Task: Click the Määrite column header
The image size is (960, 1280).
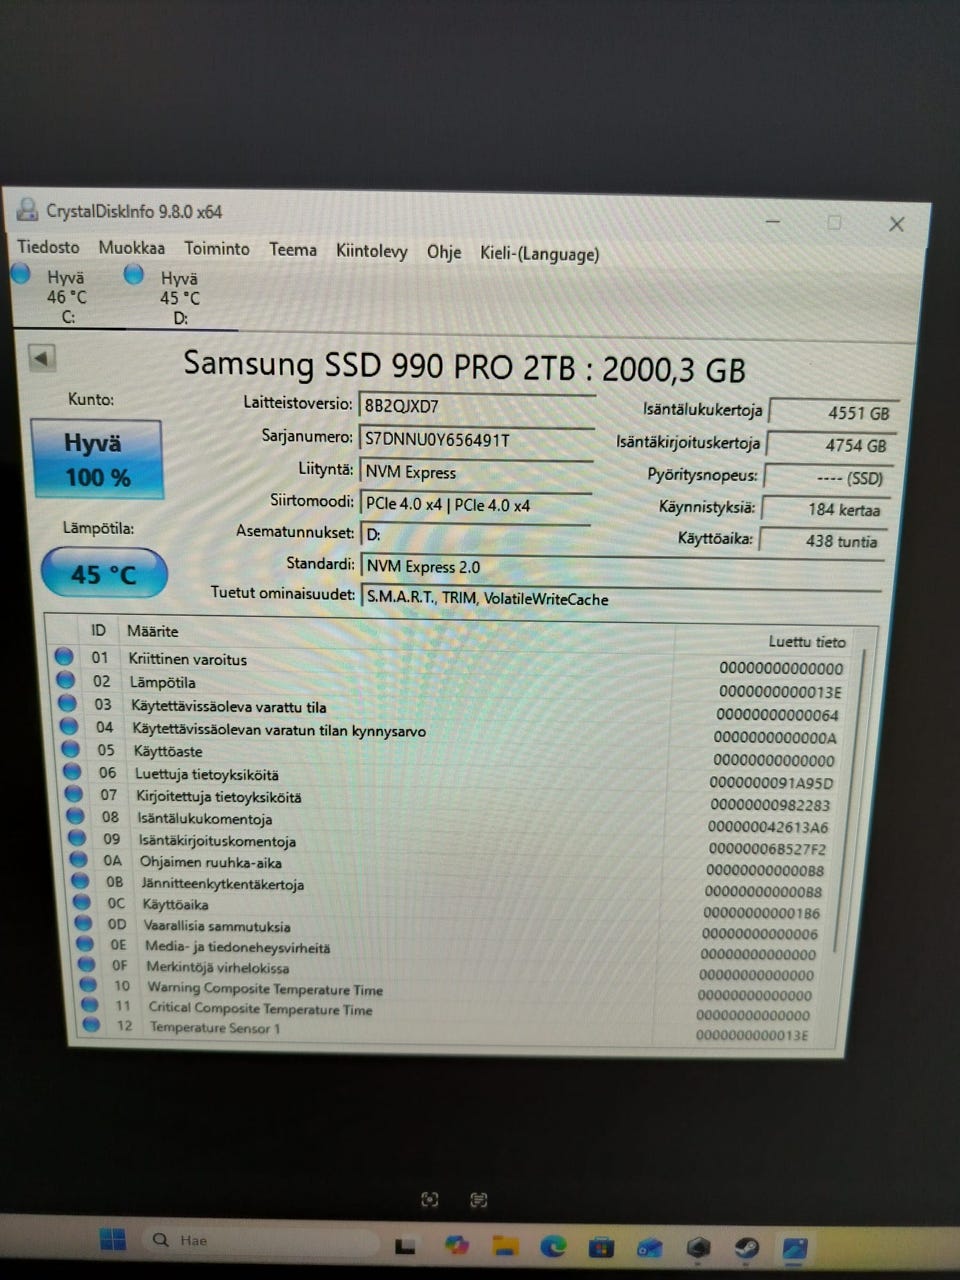Action: (152, 631)
